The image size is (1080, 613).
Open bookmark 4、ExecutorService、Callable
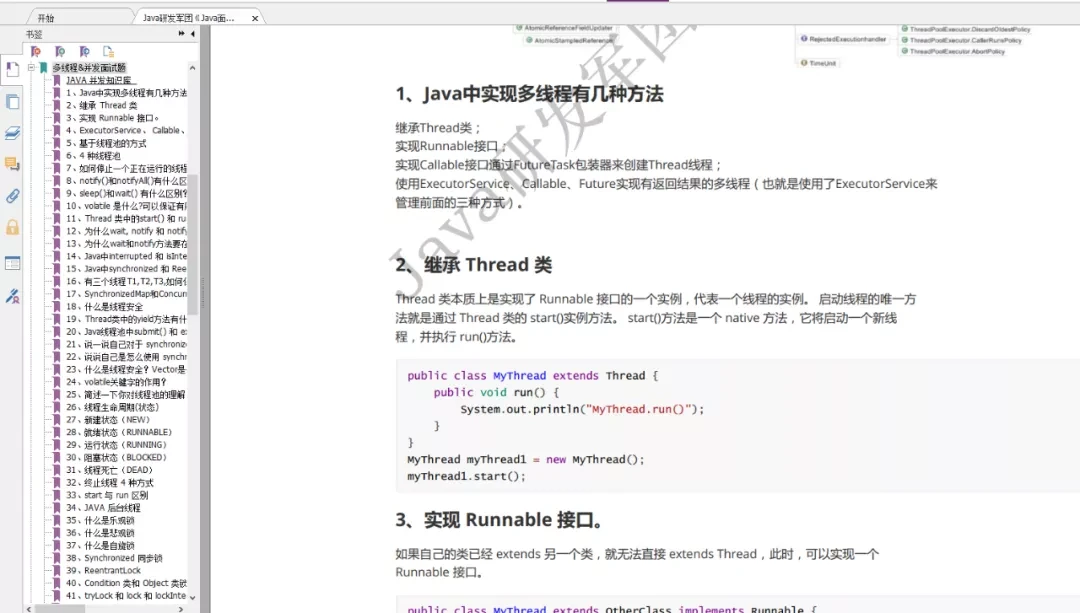(x=125, y=130)
